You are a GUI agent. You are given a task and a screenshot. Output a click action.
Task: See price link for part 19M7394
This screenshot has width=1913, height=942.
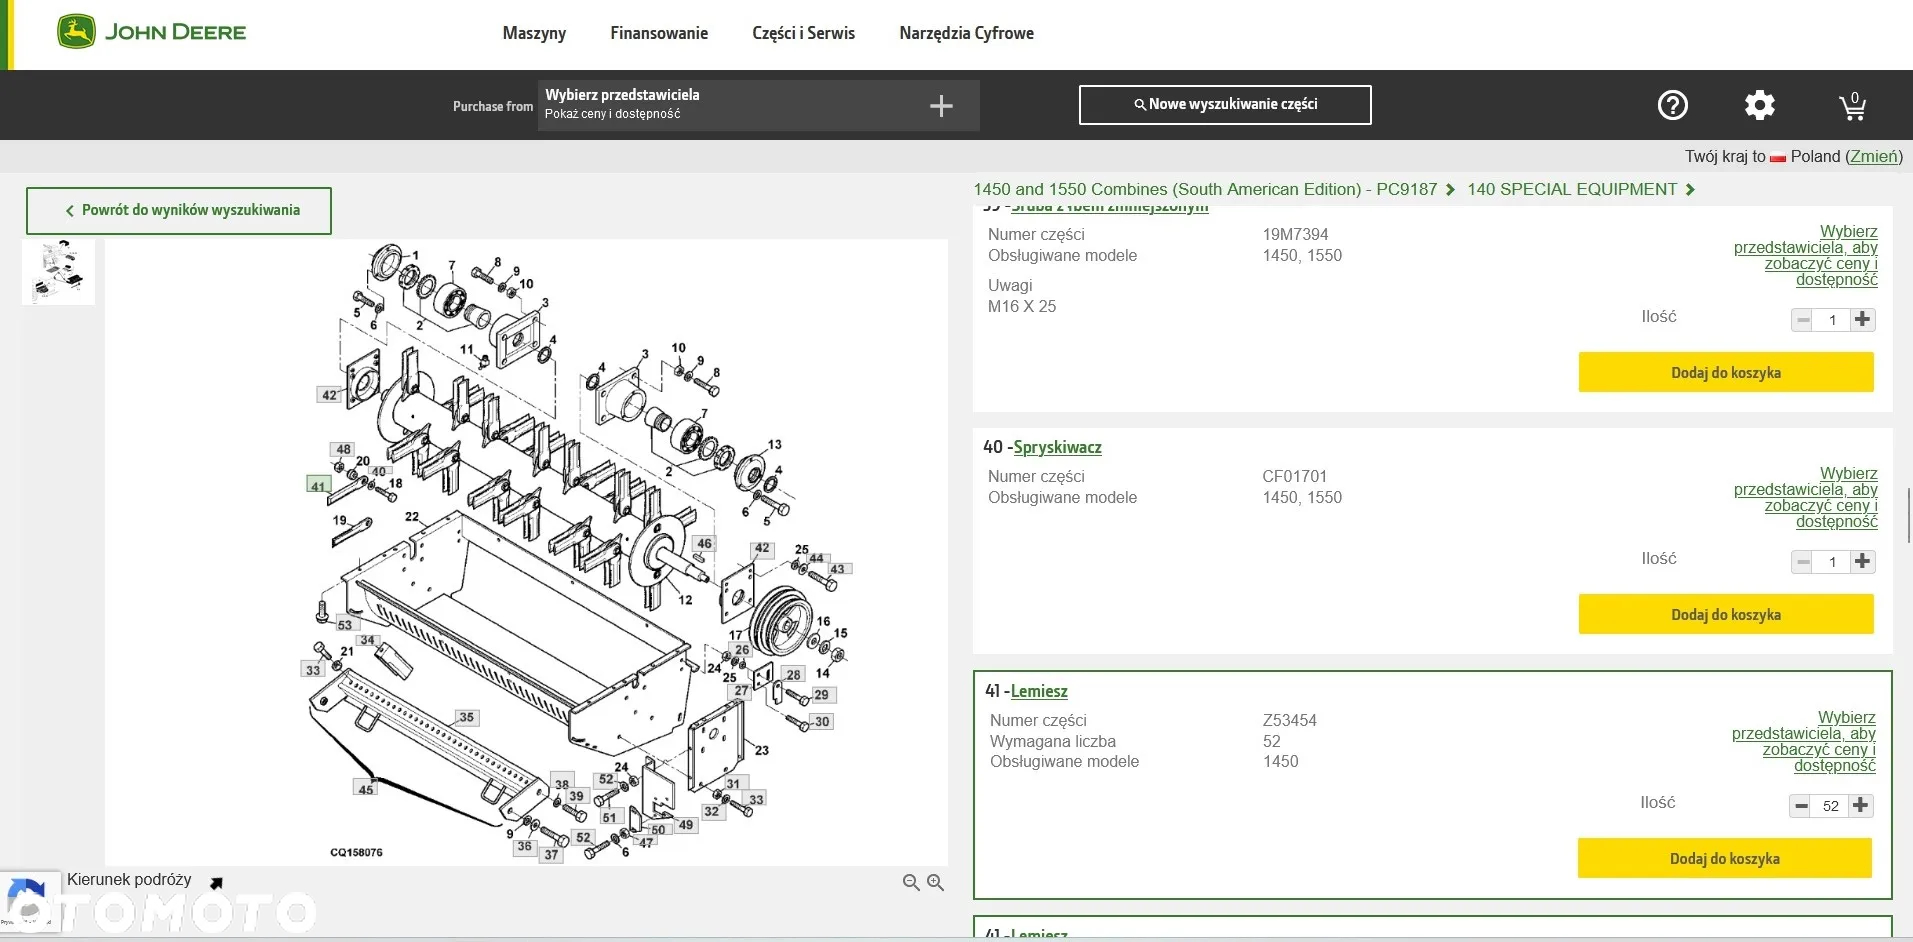point(1806,255)
